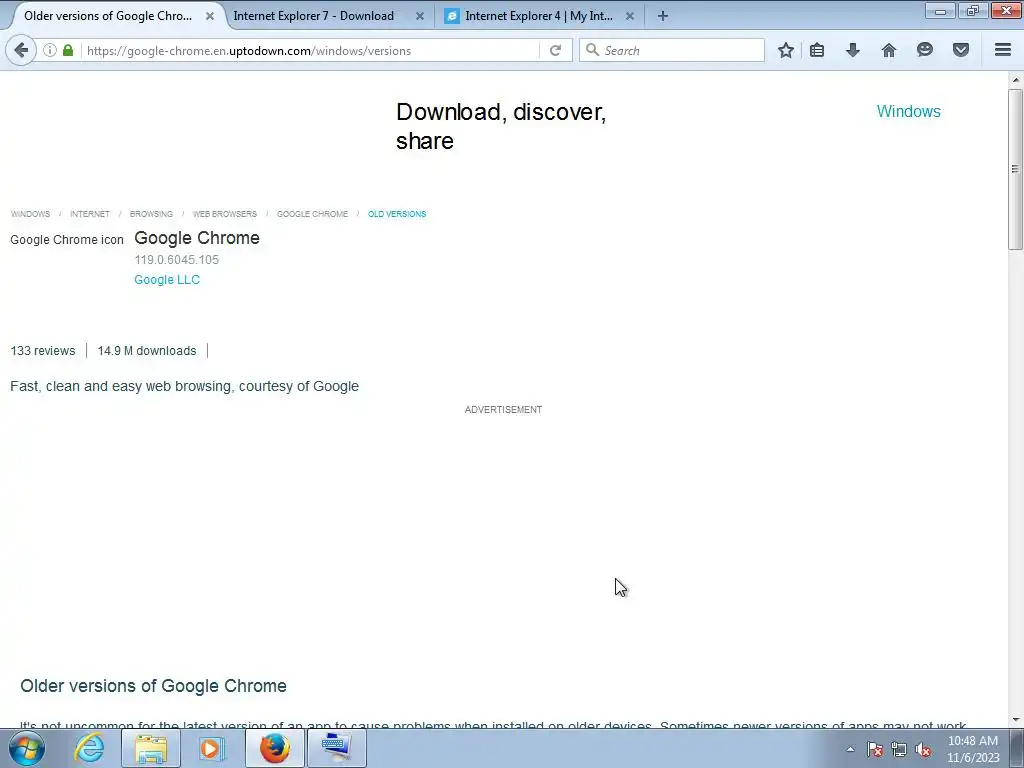
Task: Click the Google Chrome app title
Action: pyautogui.click(x=197, y=238)
